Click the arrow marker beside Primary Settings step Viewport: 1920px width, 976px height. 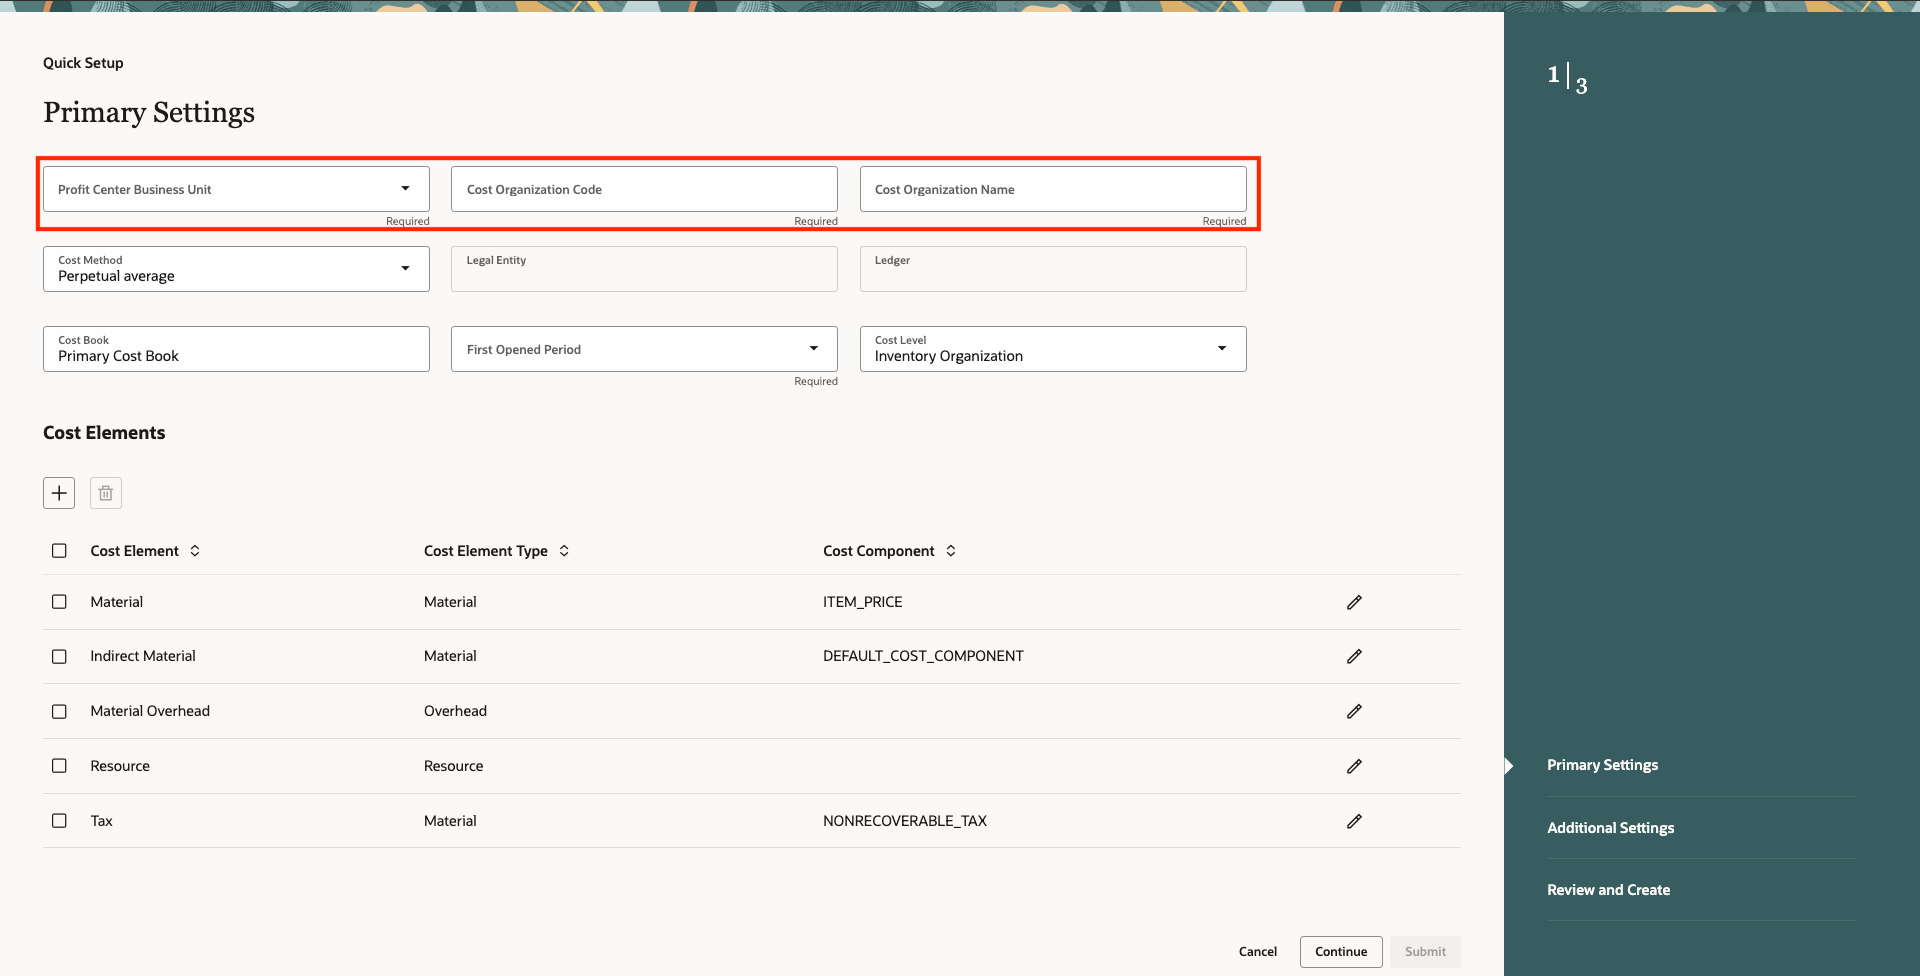tap(1508, 765)
